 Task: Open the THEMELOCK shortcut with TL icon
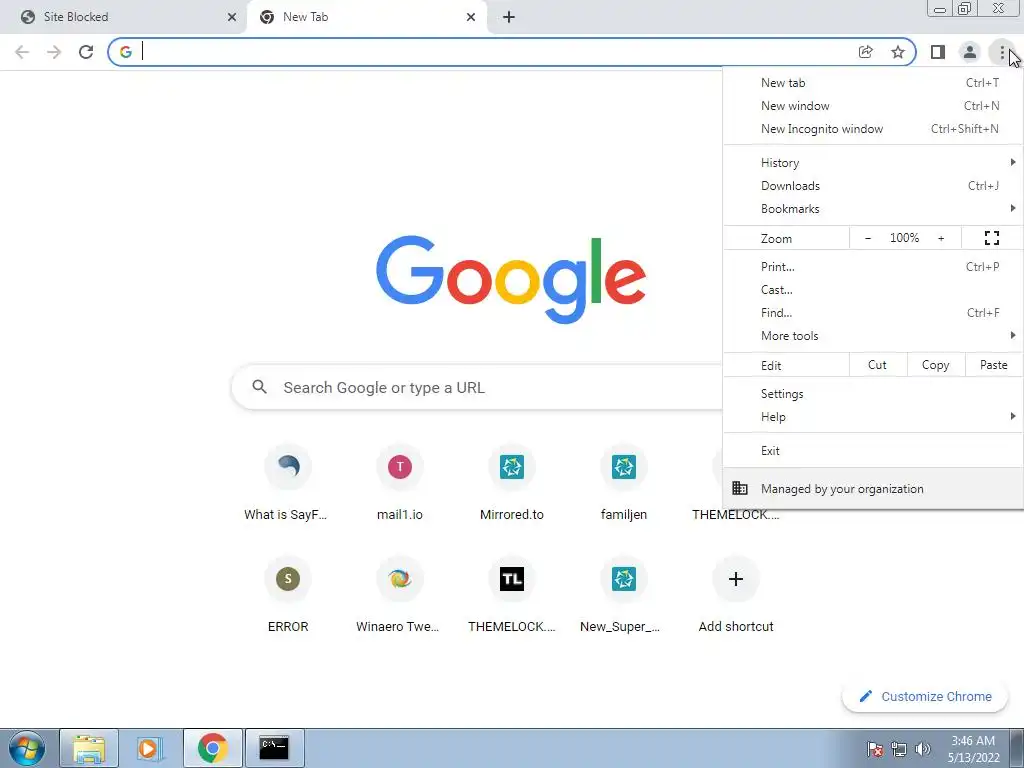coord(512,596)
